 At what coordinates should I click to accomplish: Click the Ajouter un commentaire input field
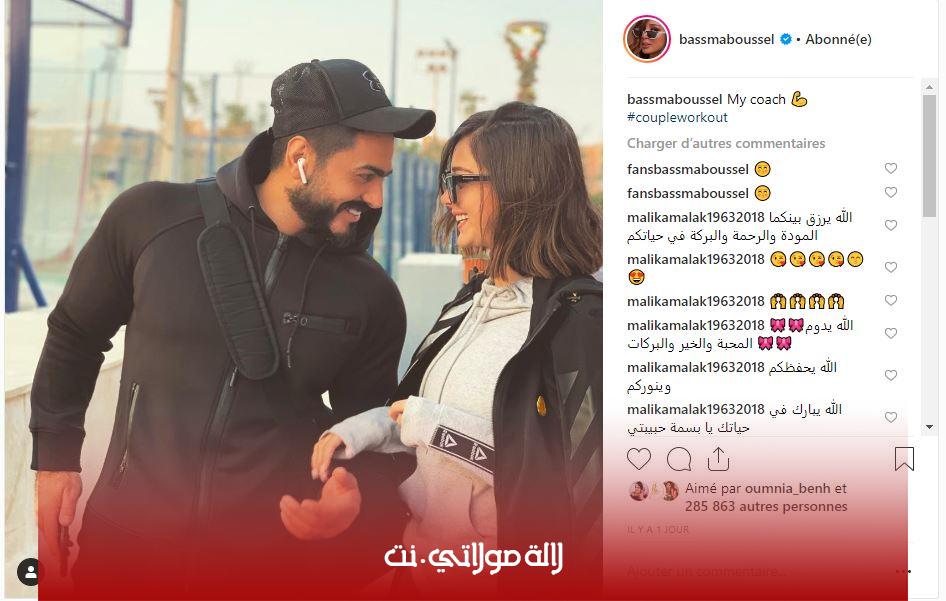point(757,571)
